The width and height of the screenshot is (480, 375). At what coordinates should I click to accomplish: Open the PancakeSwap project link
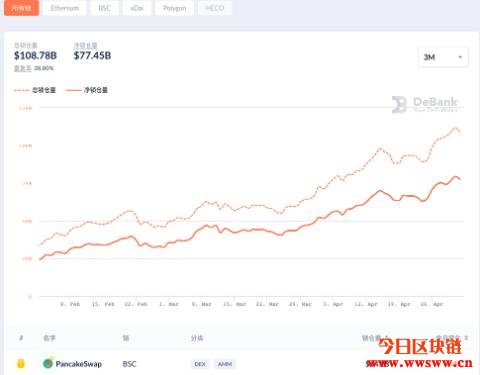(79, 364)
